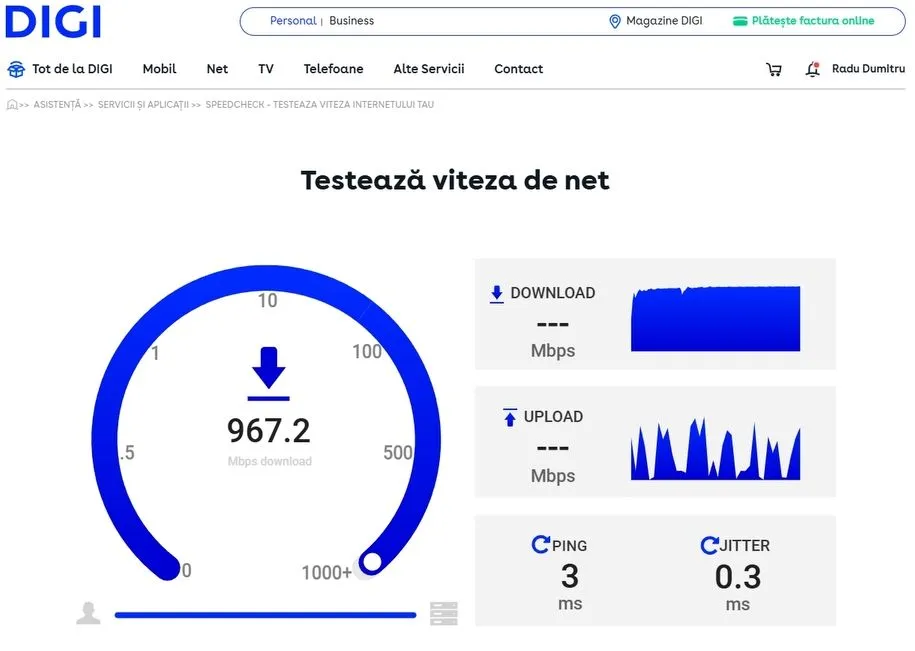This screenshot has width=915, height=651.
Task: Click the server icon below gauge
Action: click(x=444, y=613)
